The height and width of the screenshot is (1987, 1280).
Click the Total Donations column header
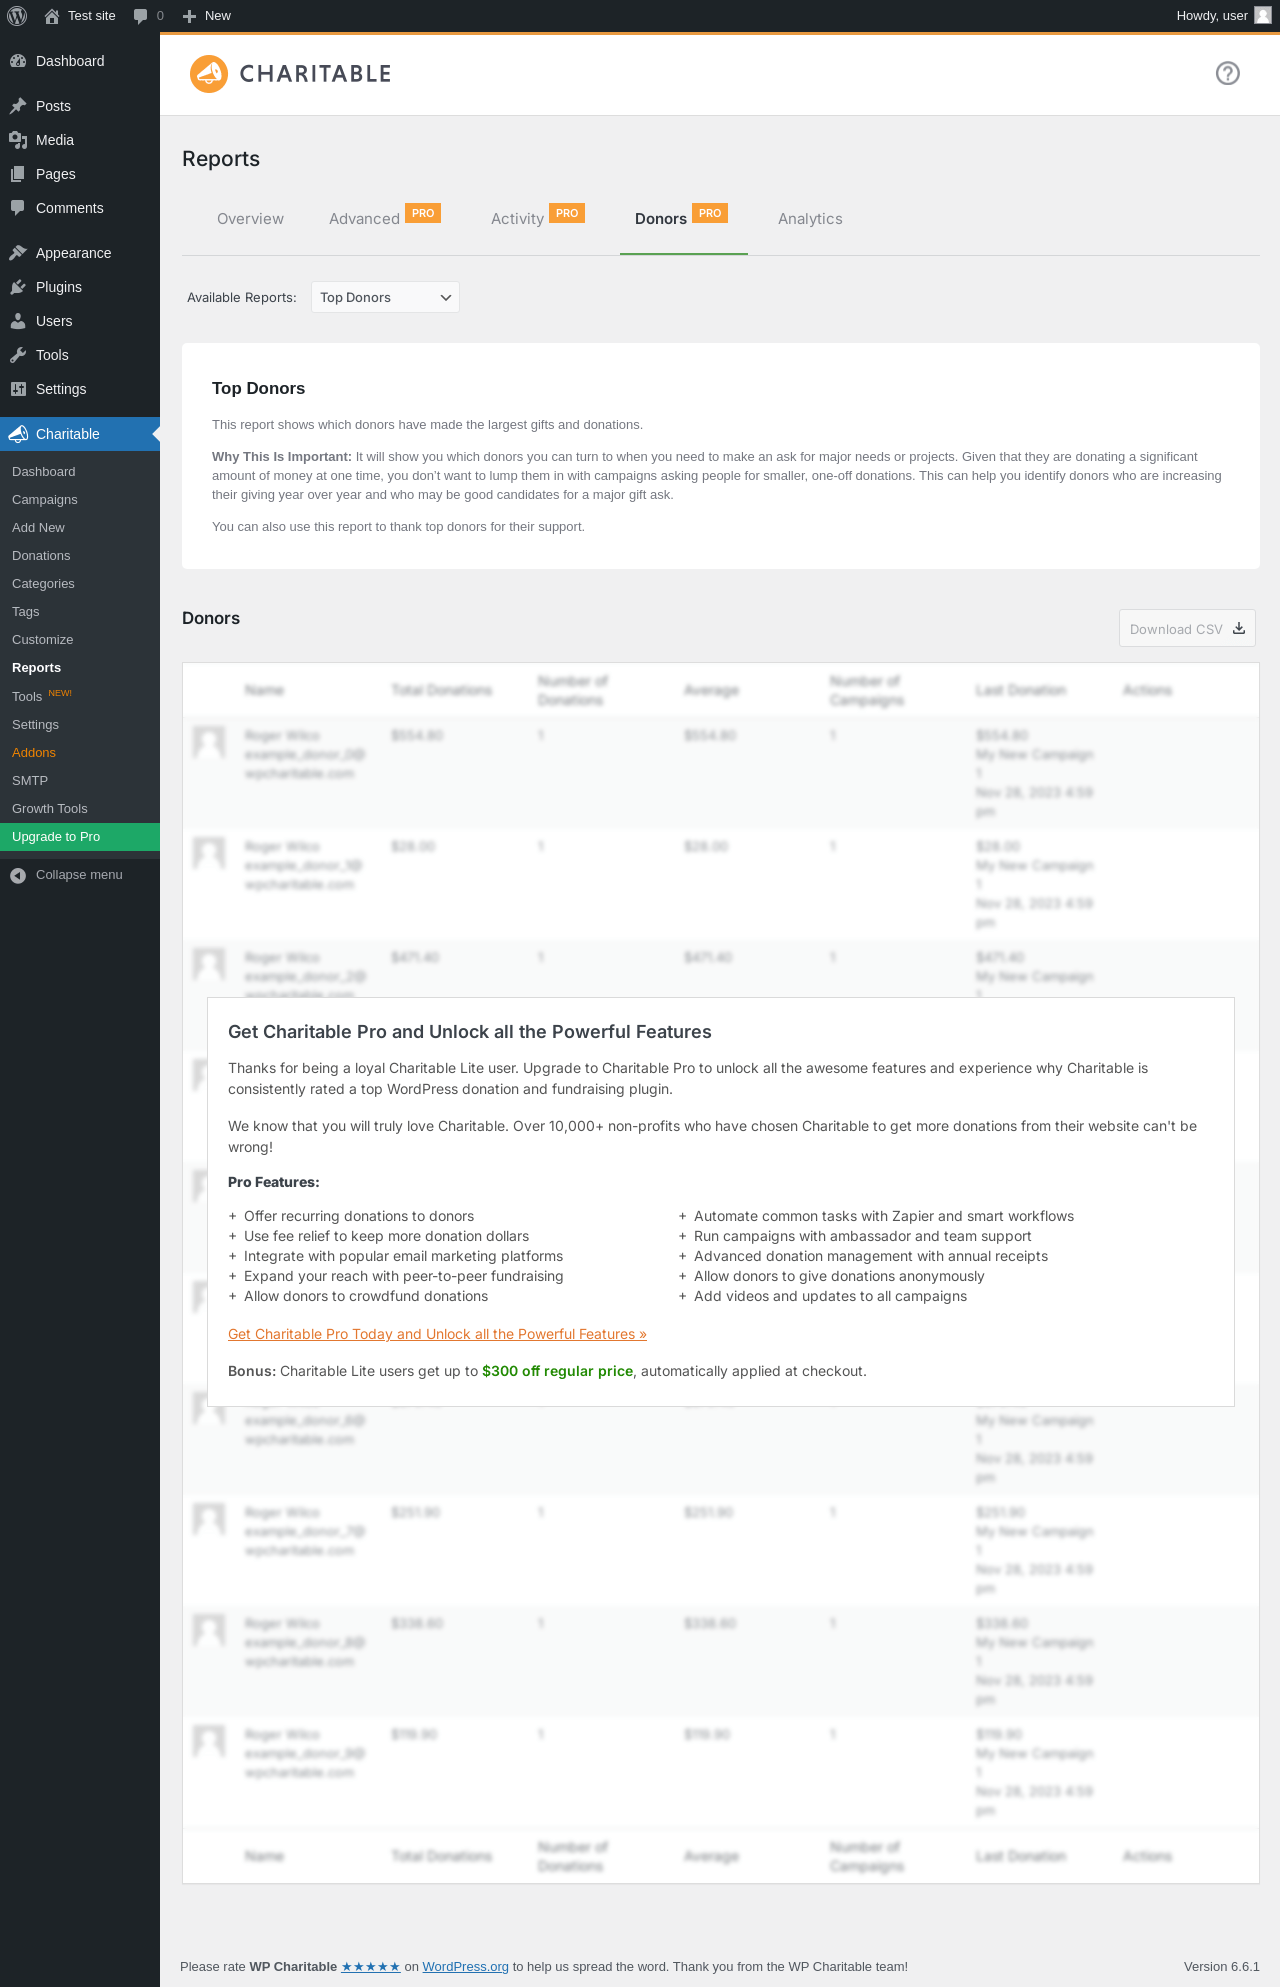coord(441,690)
